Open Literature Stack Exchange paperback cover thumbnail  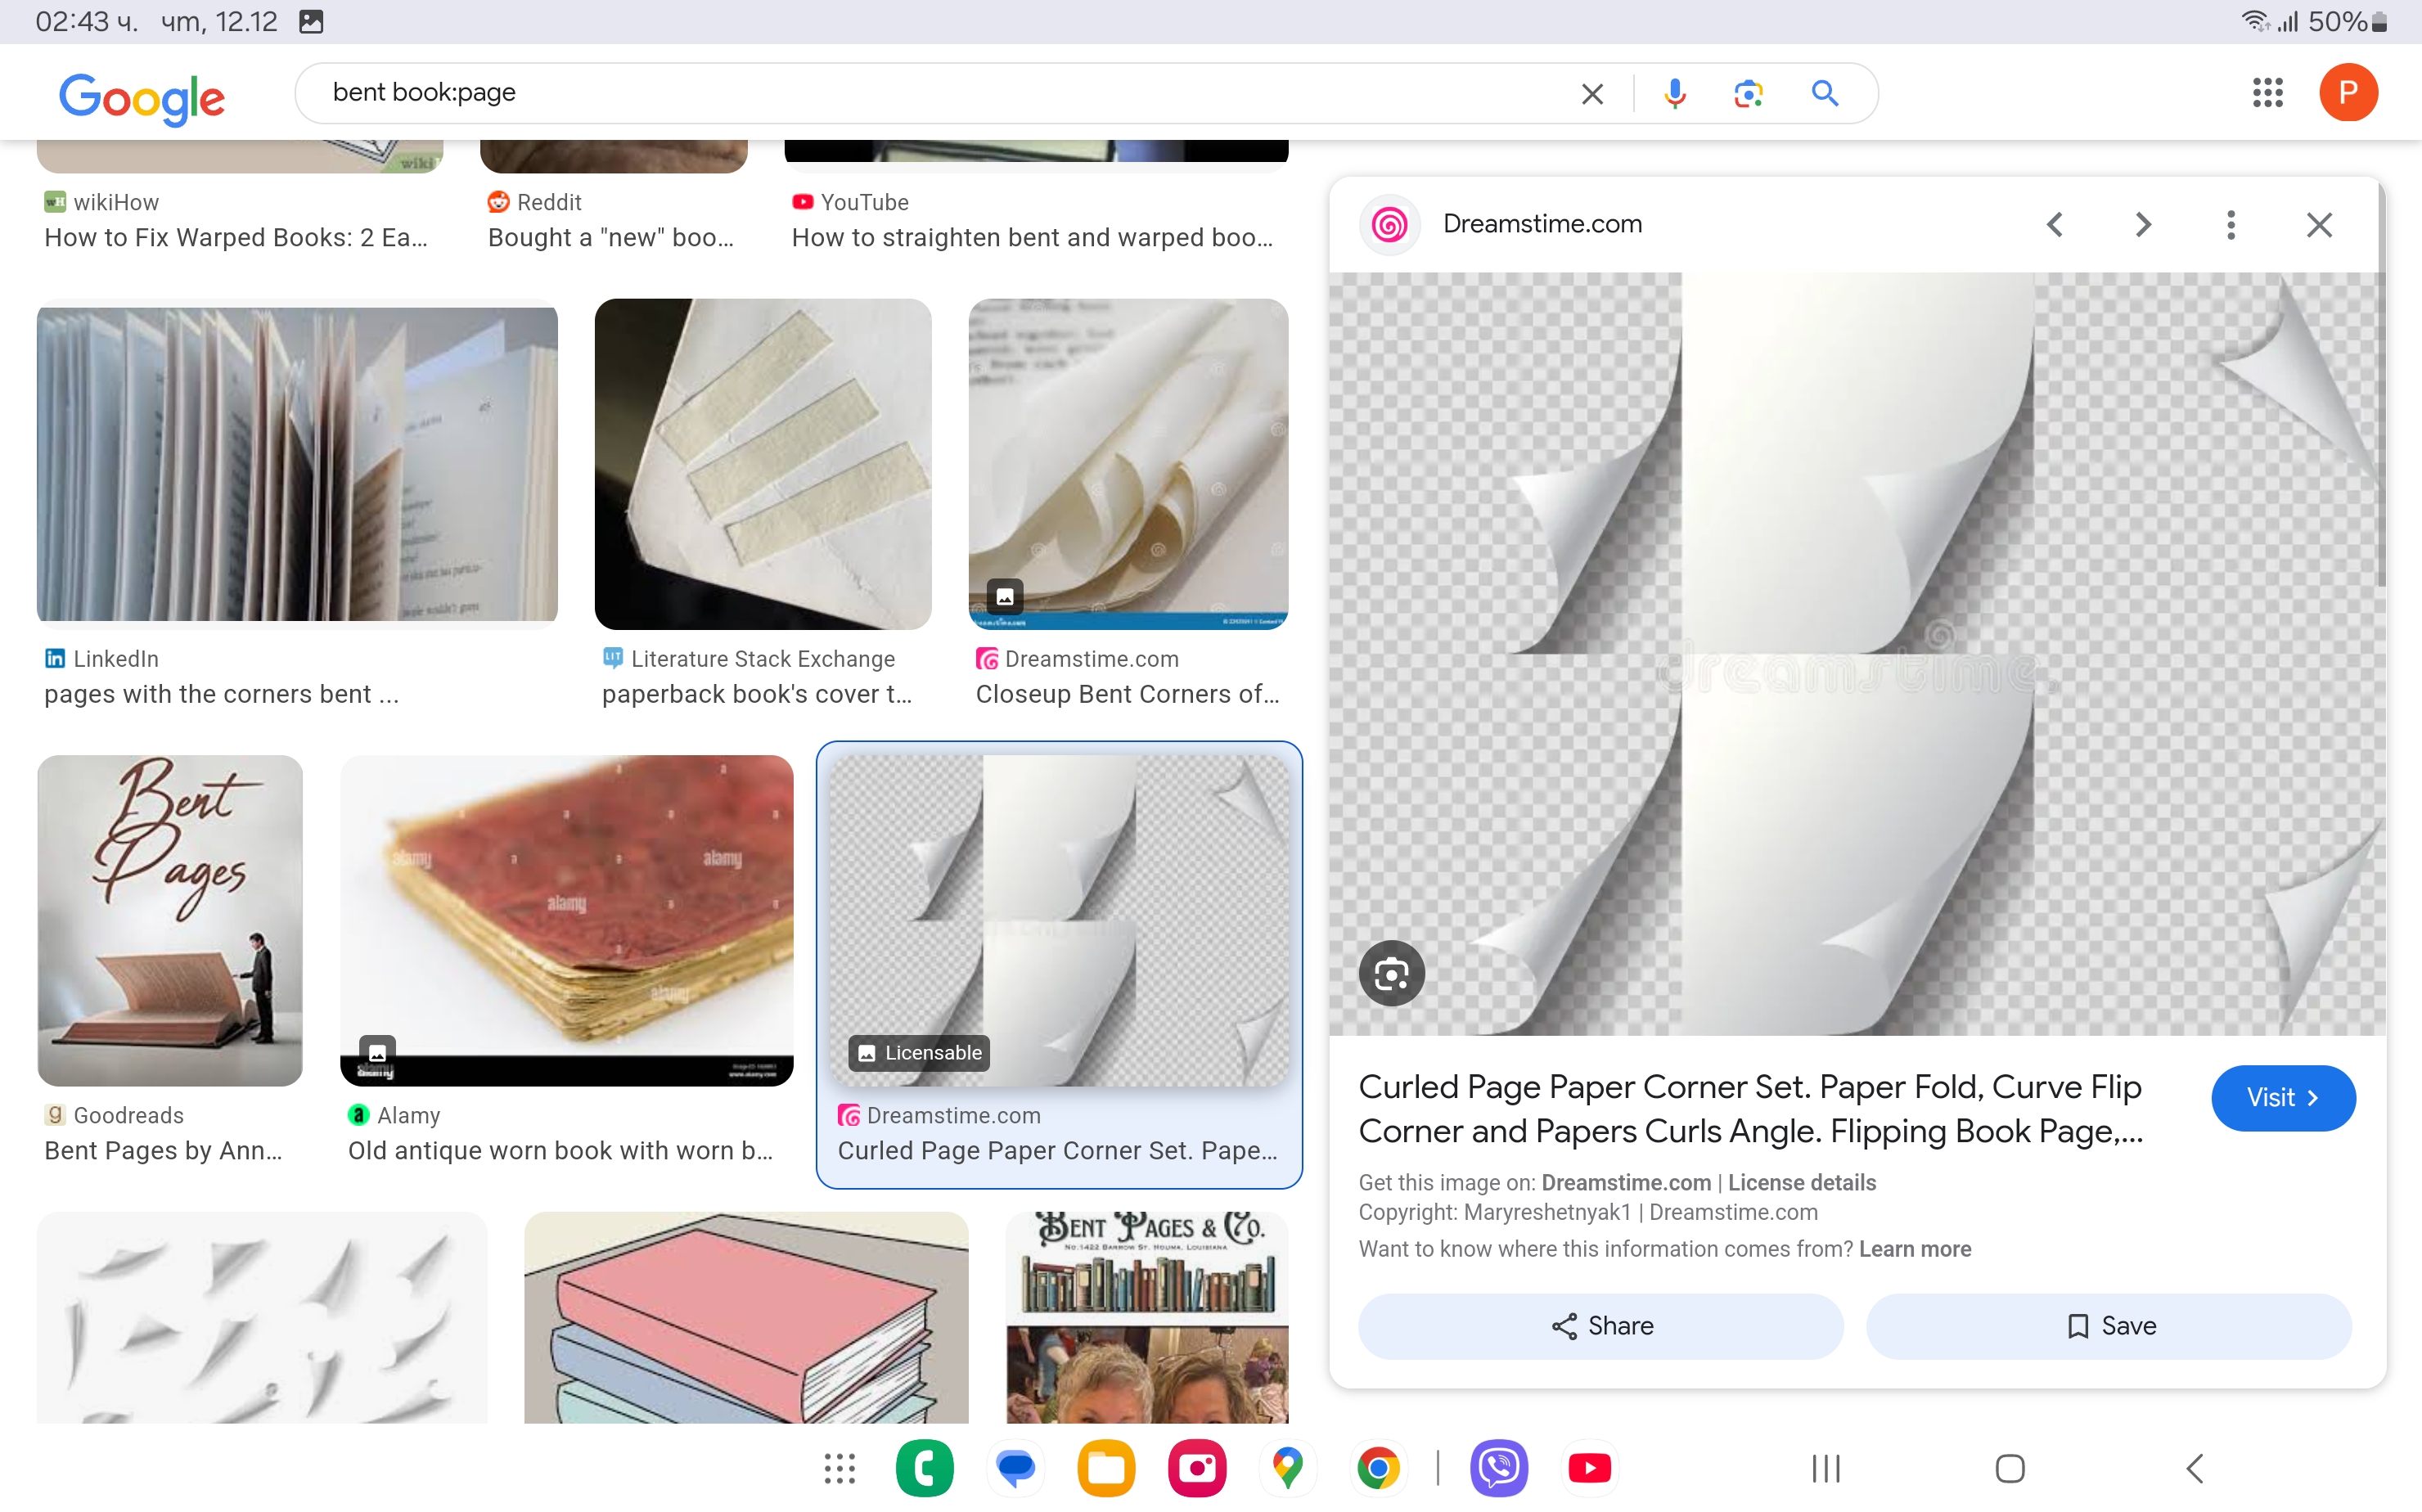coord(762,464)
